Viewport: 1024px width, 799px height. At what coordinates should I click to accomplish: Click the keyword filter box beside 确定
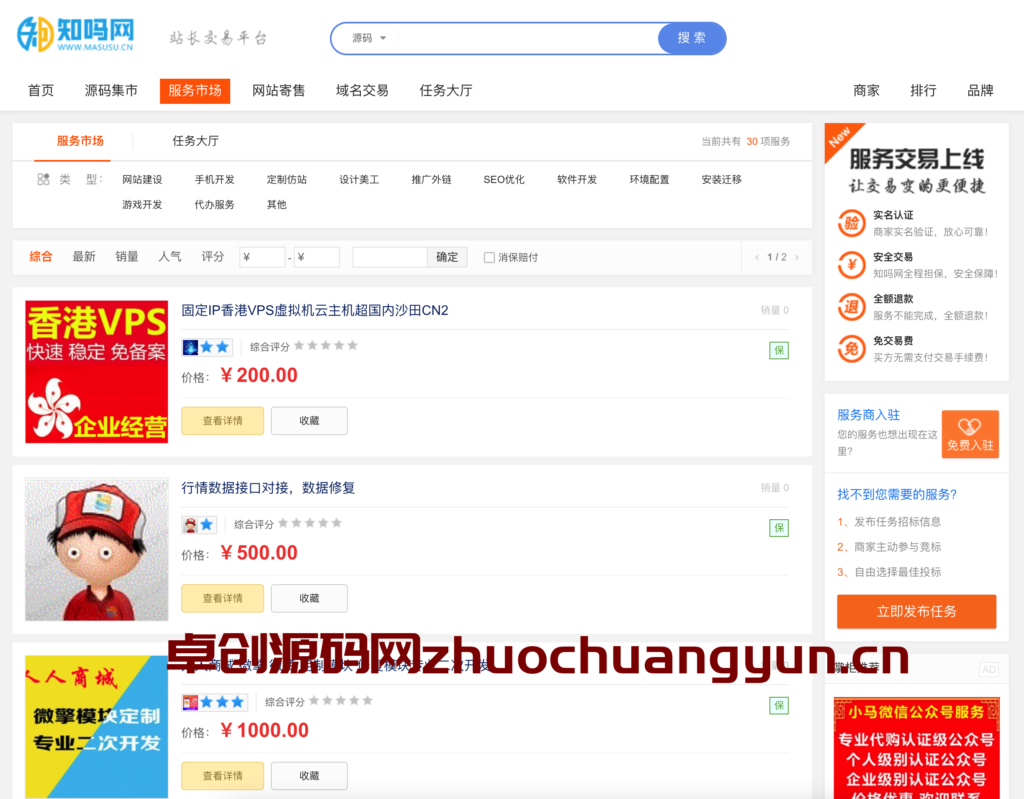coord(390,257)
